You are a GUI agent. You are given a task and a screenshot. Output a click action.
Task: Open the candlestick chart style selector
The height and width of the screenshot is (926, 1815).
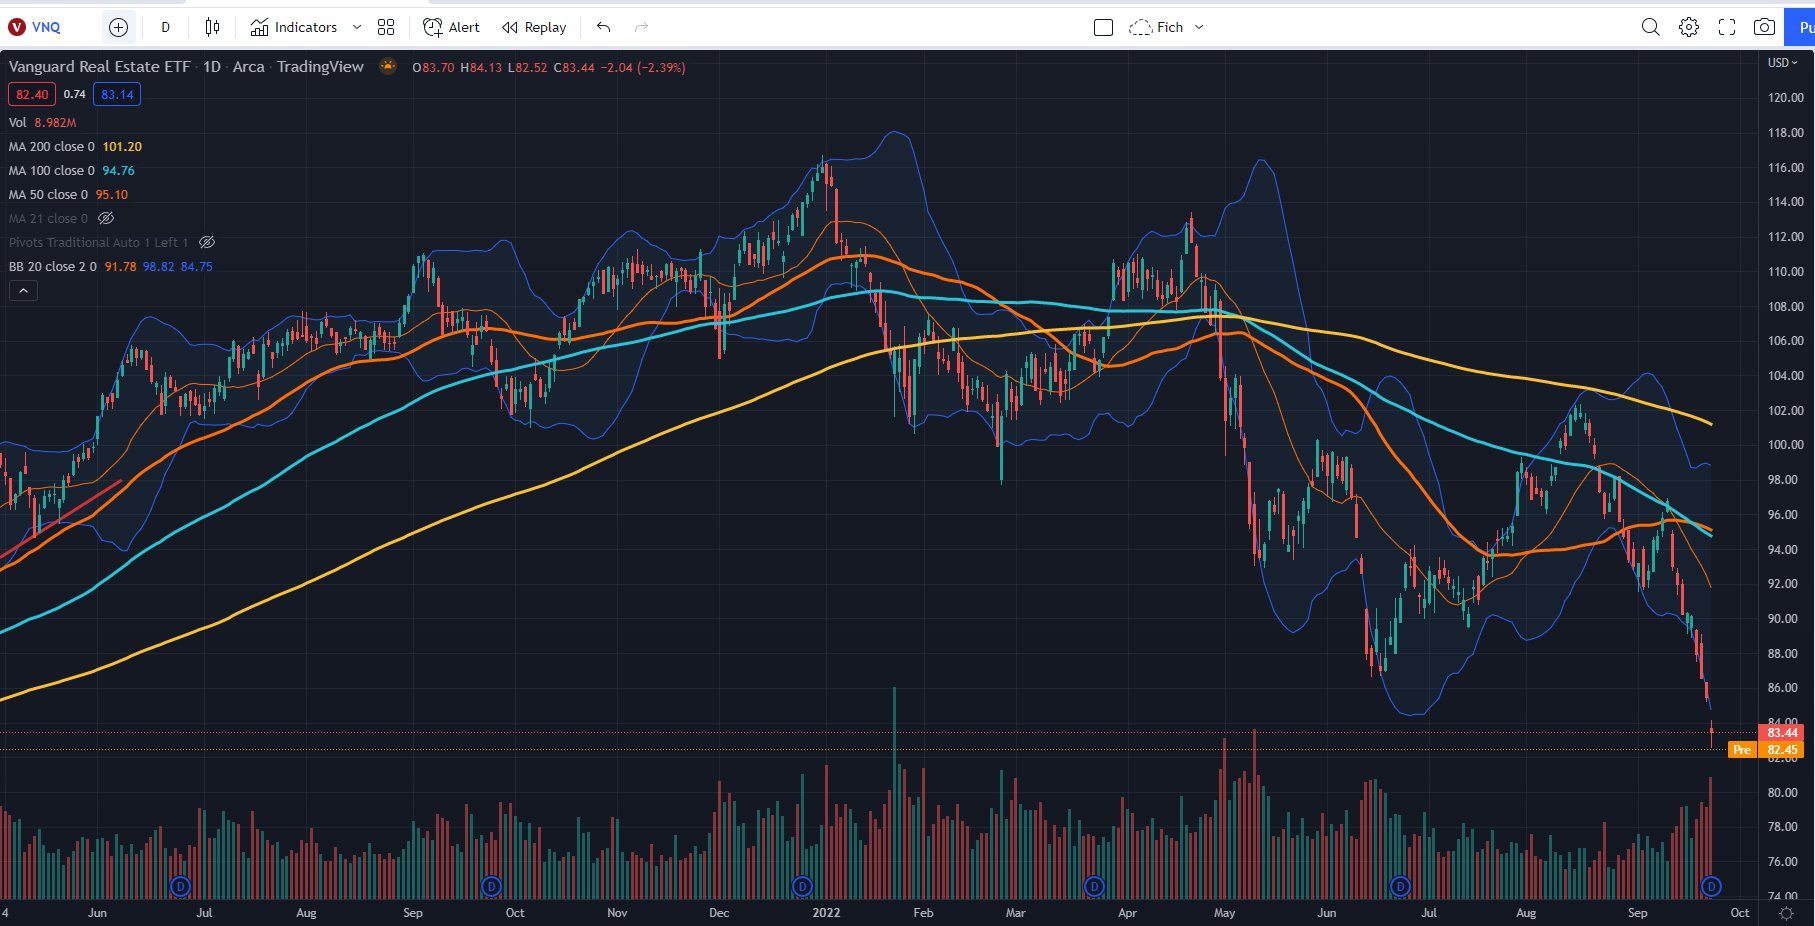click(212, 27)
